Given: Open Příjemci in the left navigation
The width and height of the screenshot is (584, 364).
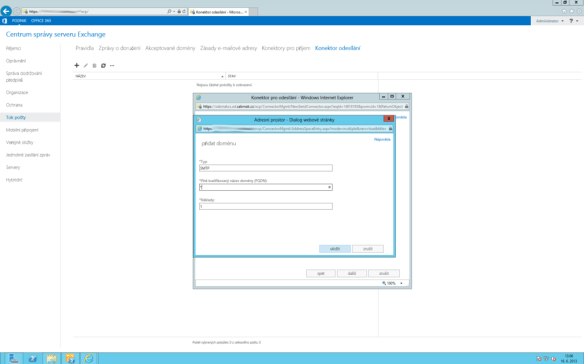Looking at the screenshot, I should tap(13, 48).
